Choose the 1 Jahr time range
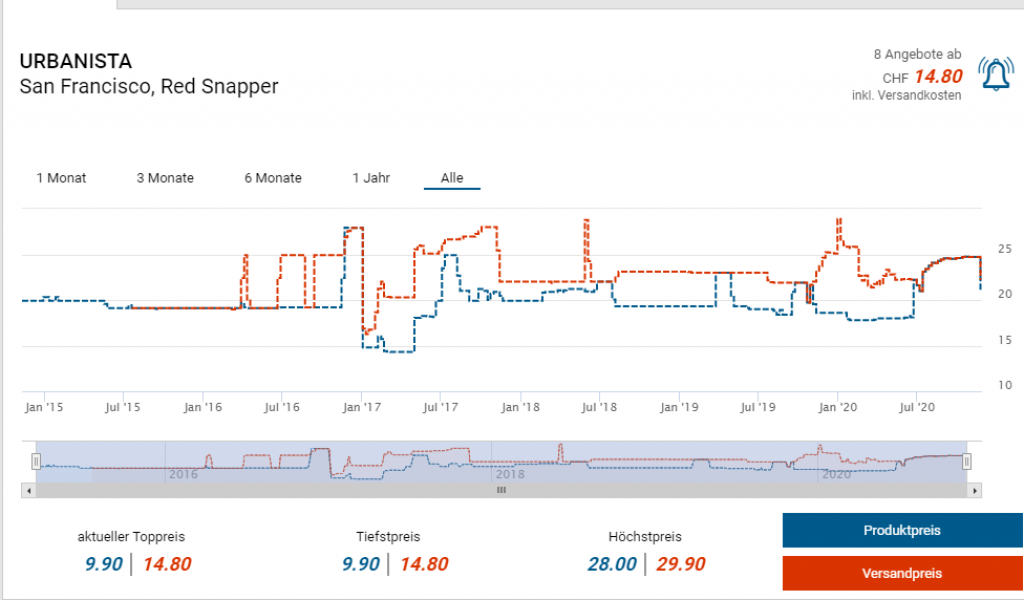1024x600 pixels. 371,178
